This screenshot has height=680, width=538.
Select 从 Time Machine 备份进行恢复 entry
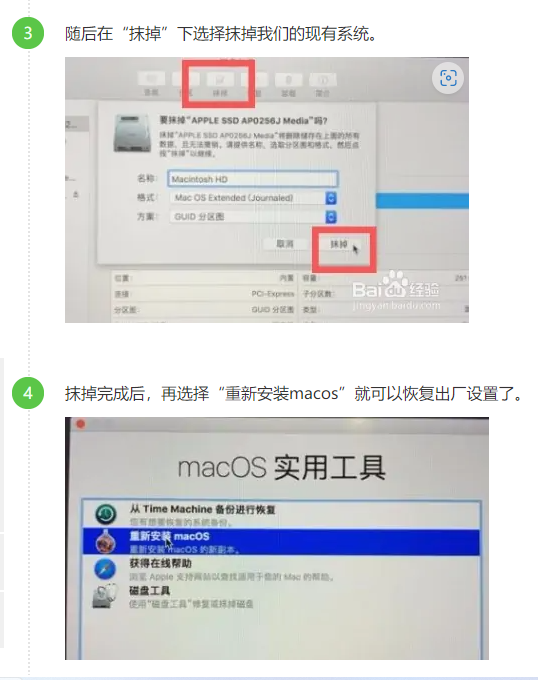pyautogui.click(x=281, y=514)
